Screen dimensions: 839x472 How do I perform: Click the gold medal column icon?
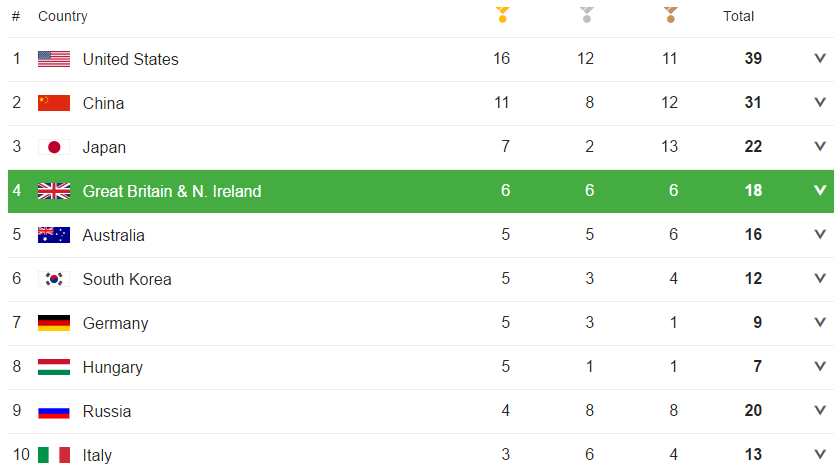502,14
